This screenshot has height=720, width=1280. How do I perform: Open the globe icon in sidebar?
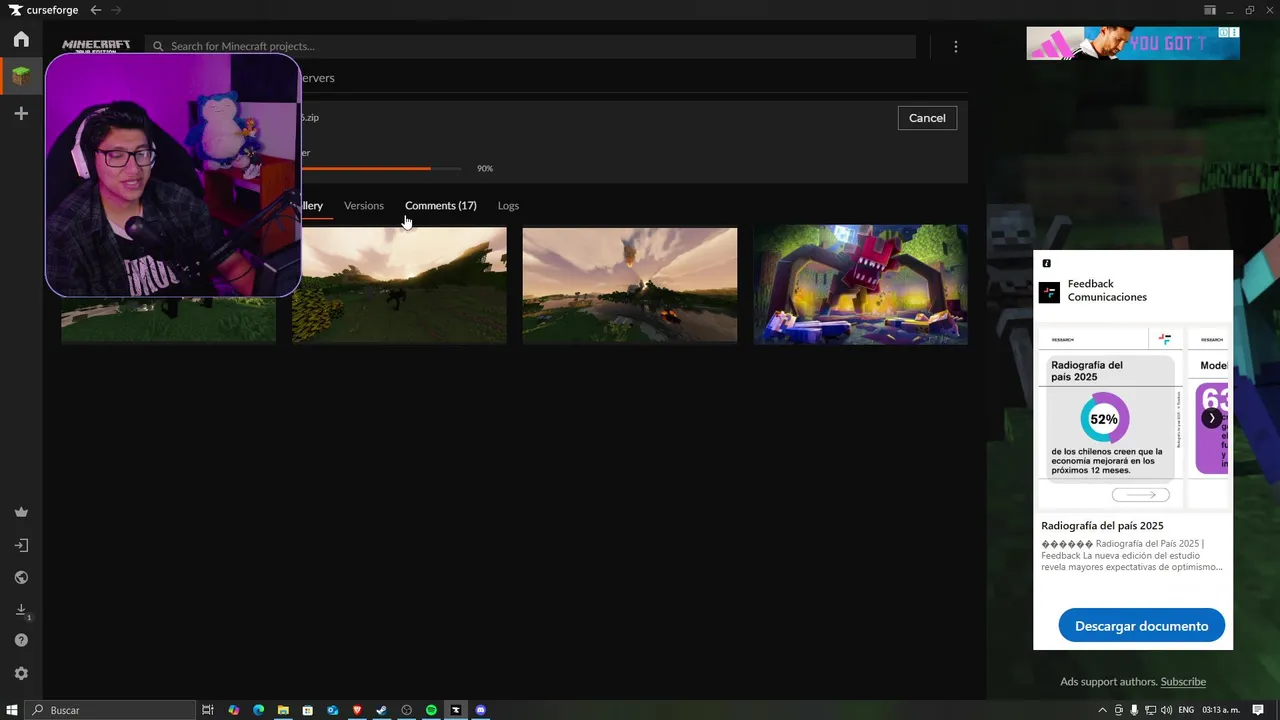(x=21, y=578)
